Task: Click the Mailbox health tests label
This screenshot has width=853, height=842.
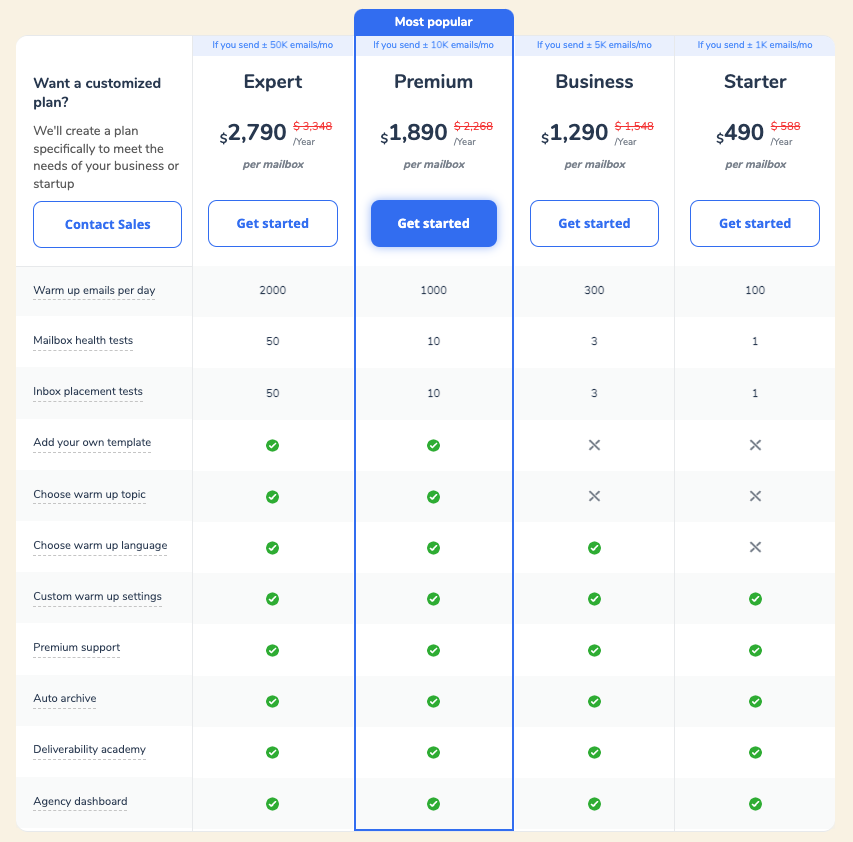Action: 83,340
